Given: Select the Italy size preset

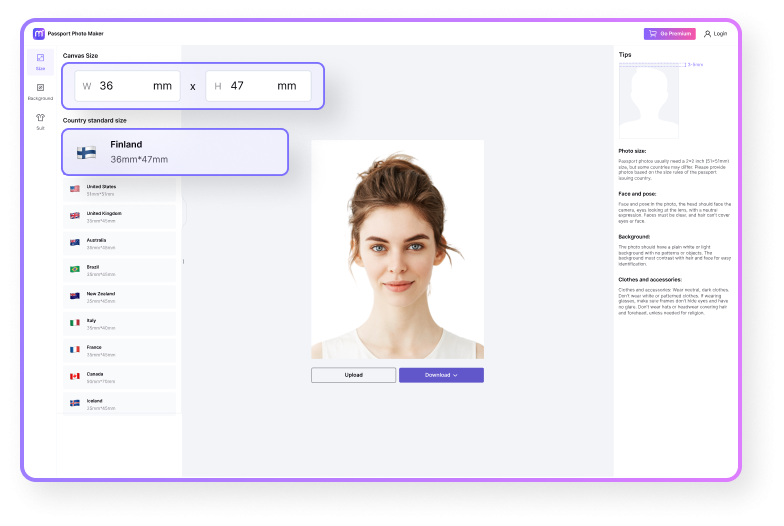Looking at the screenshot, I should pyautogui.click(x=118, y=323).
